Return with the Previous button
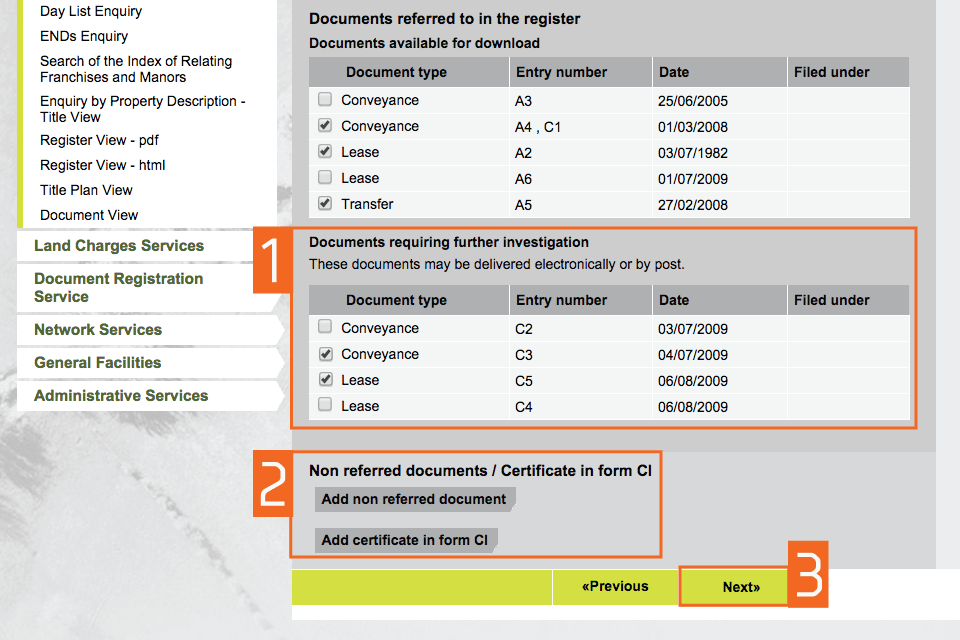This screenshot has height=640, width=960. click(615, 587)
